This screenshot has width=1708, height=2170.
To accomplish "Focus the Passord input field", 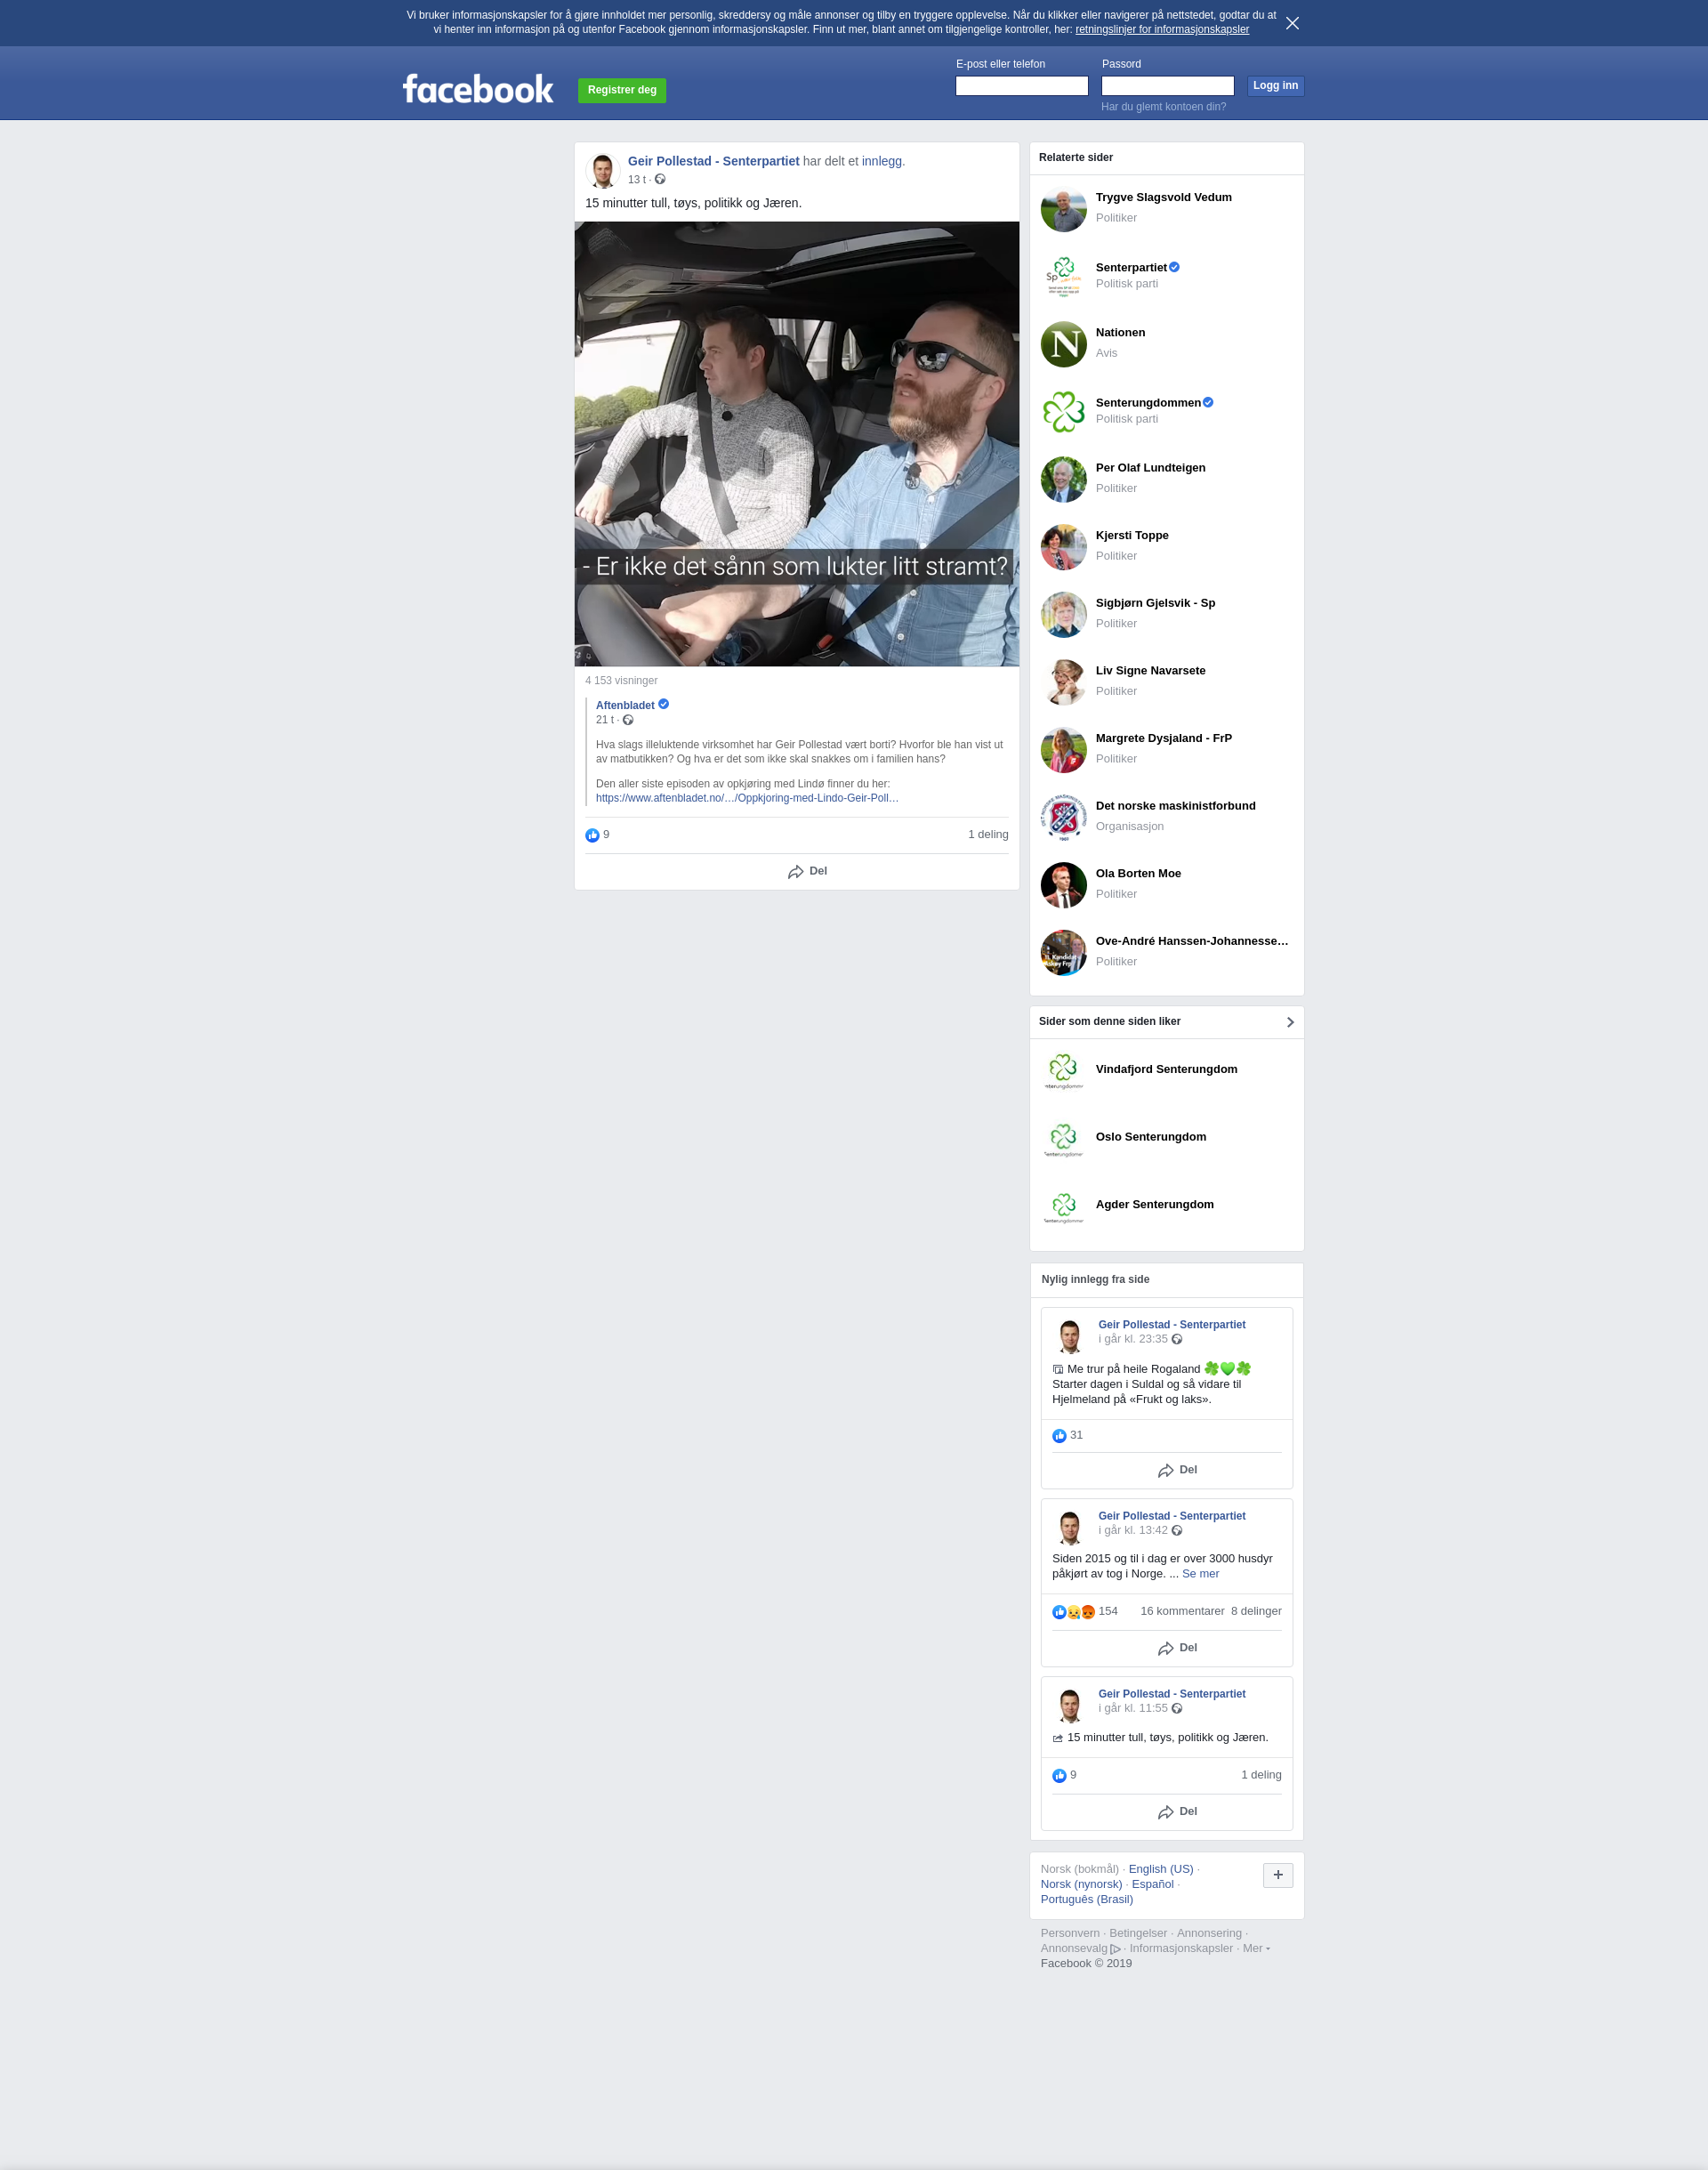I will point(1167,86).
